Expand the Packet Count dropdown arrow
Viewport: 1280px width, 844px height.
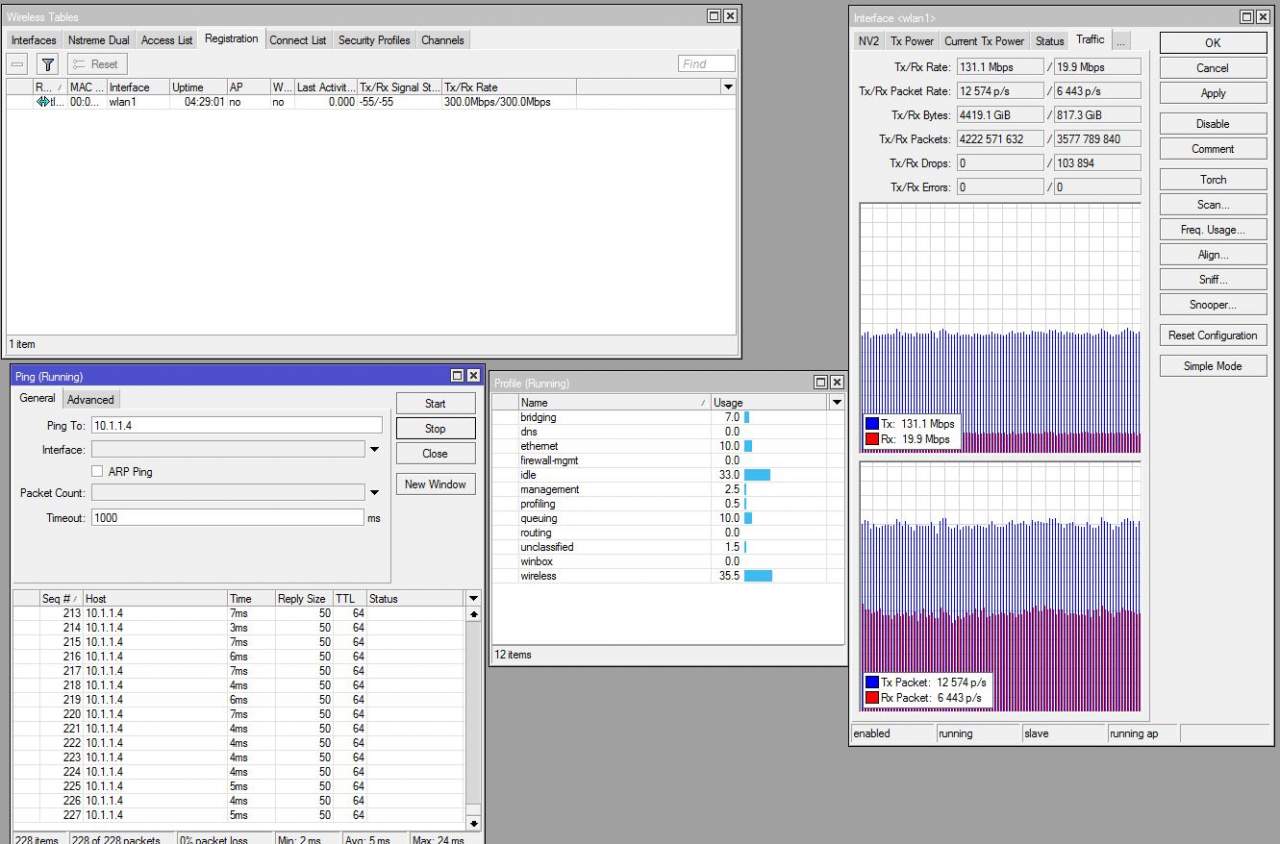click(x=374, y=493)
